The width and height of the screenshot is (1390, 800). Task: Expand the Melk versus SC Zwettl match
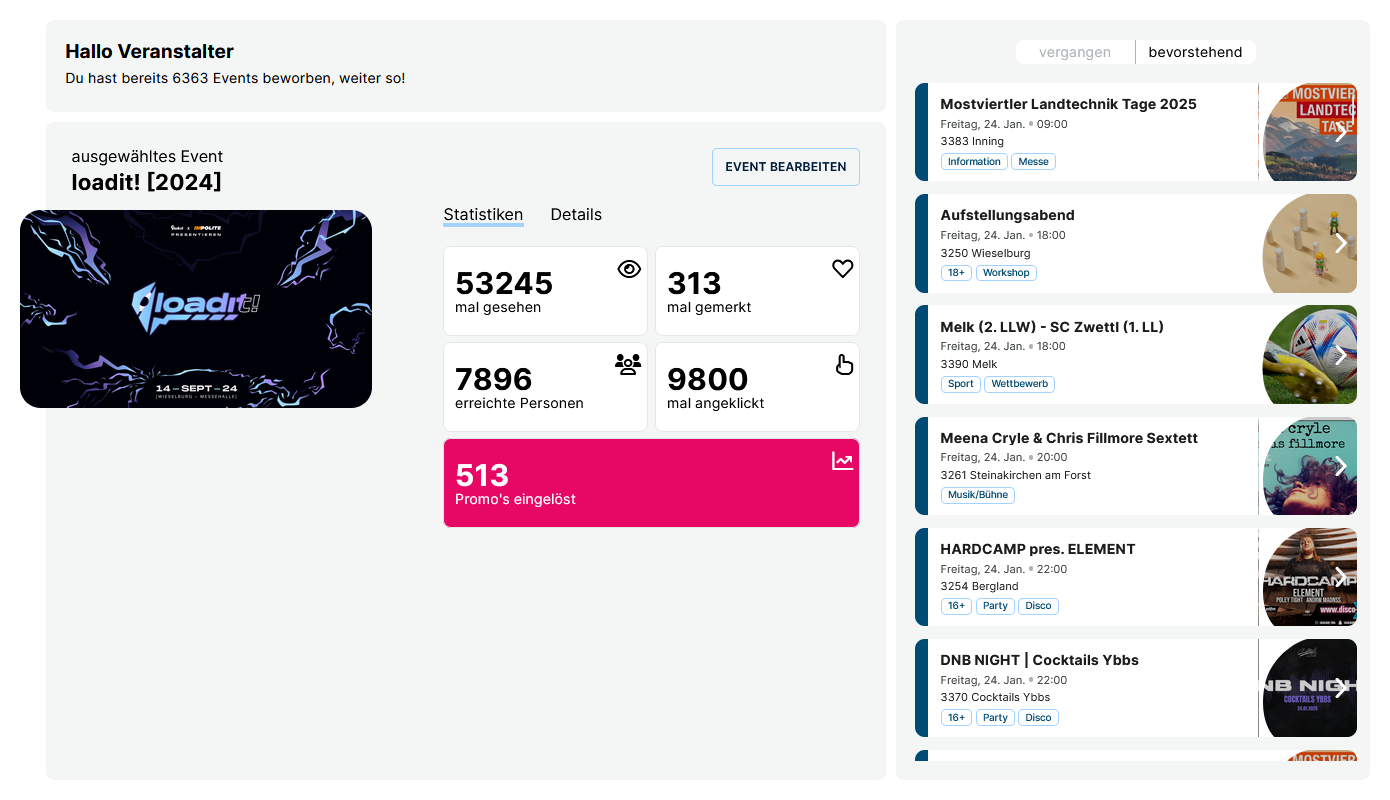tap(1341, 354)
